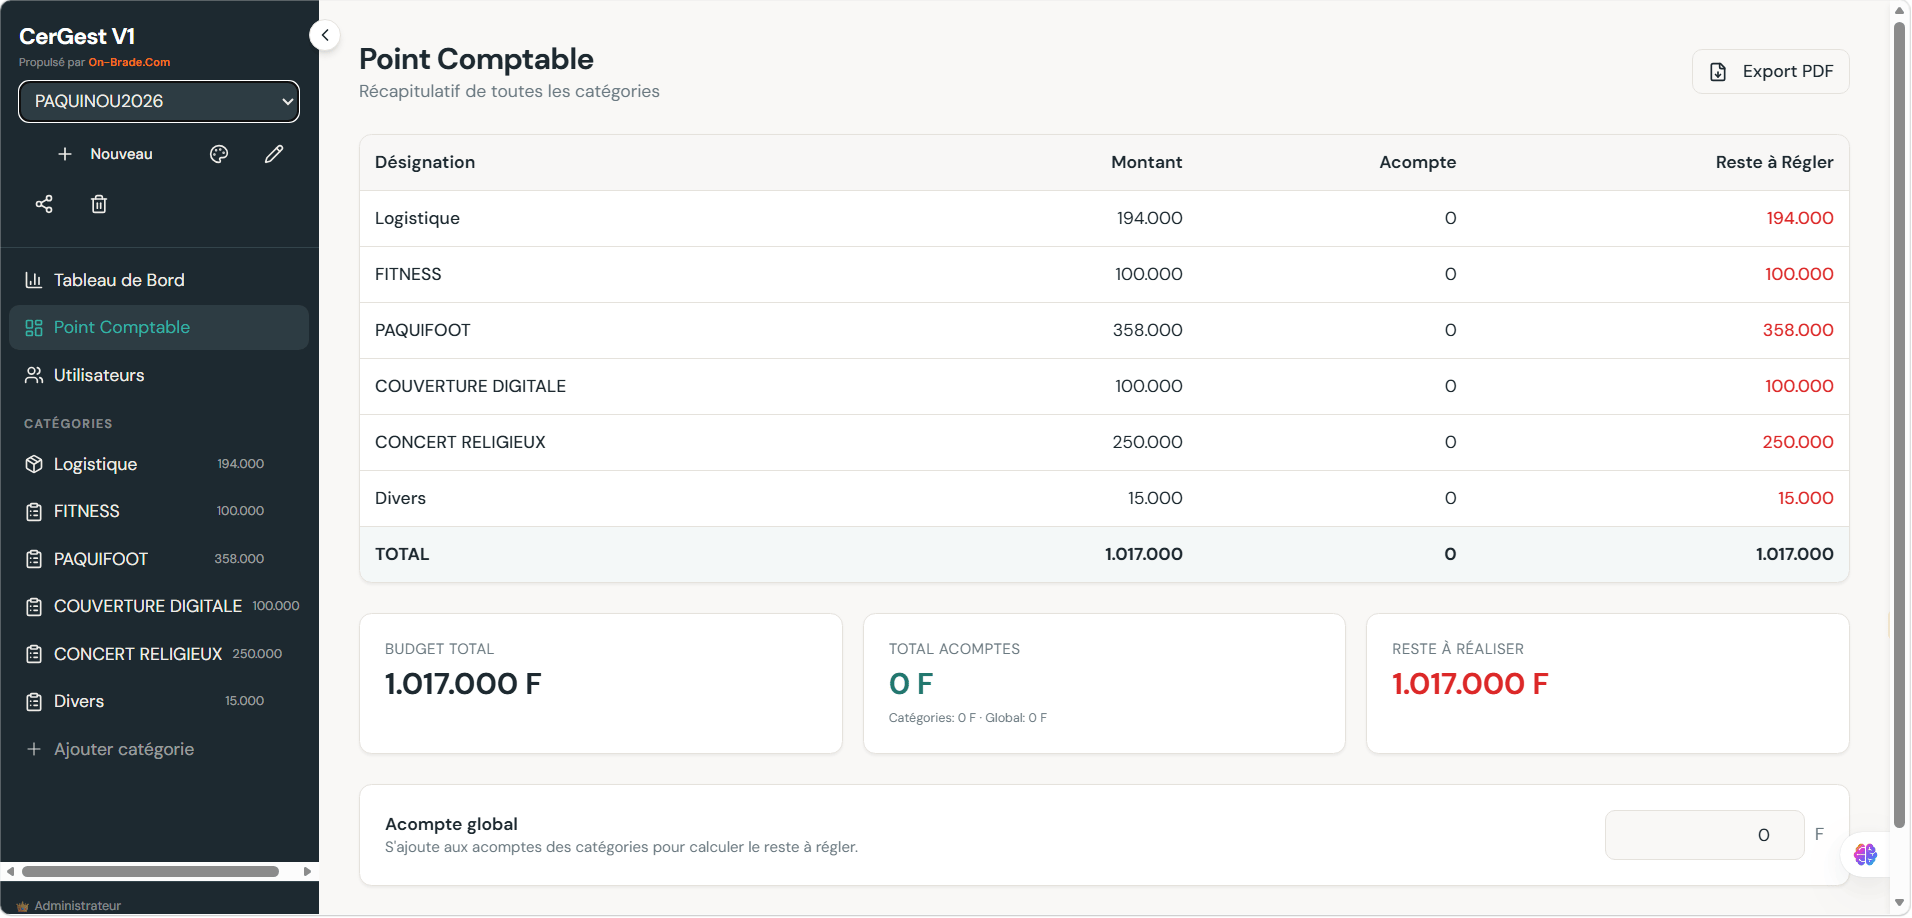Click the CONCERT RELIGIEUX clipboard icon
1912x918 pixels.
pos(34,654)
